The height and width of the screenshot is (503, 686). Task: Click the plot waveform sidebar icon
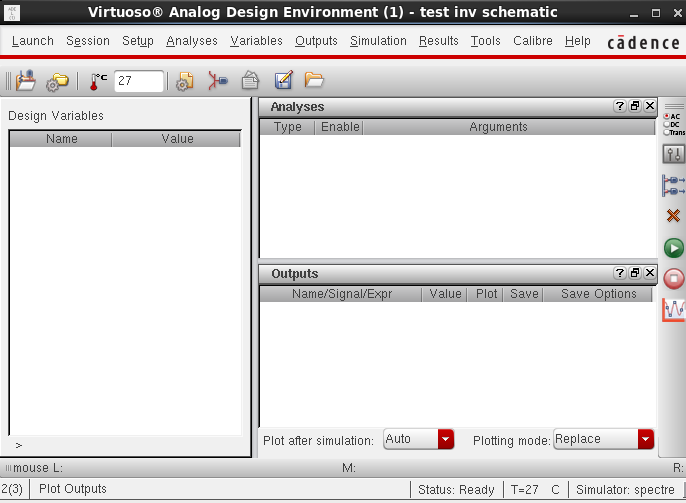(x=674, y=310)
